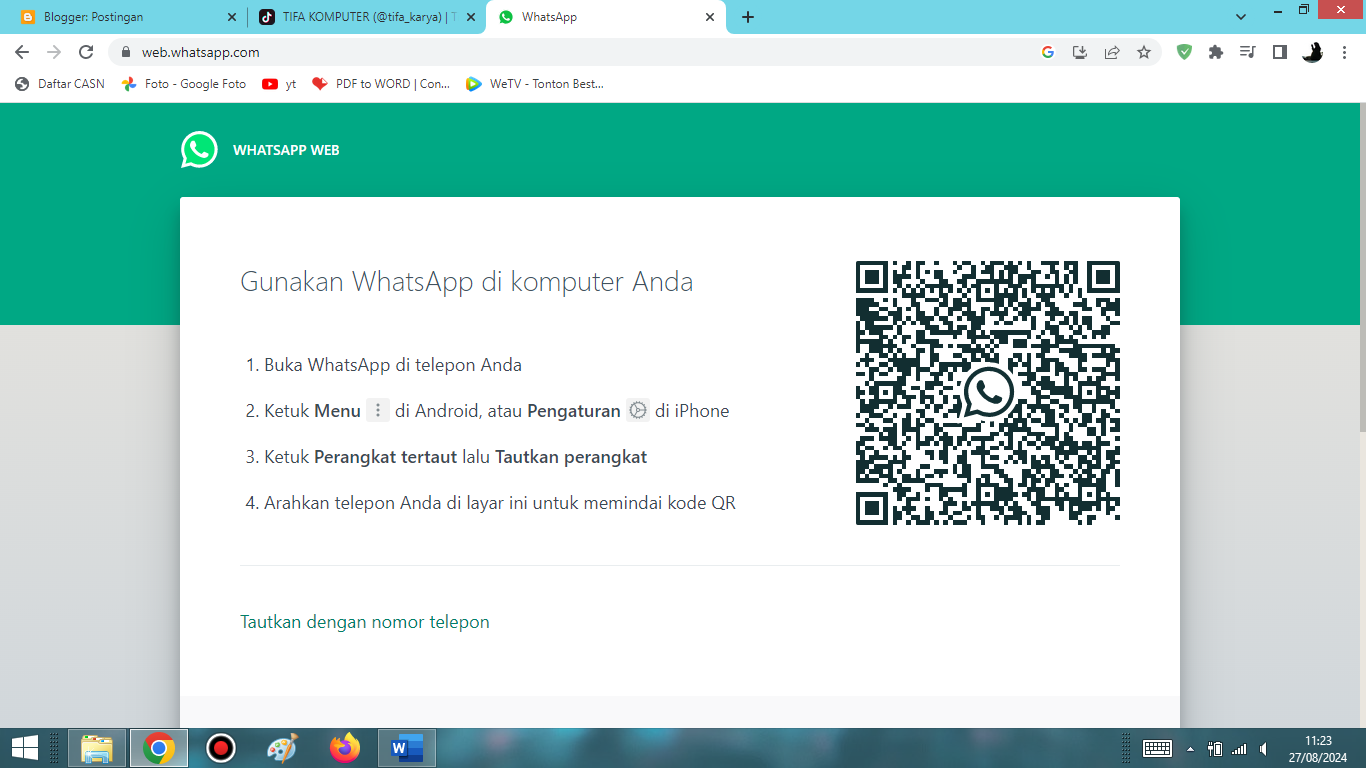Open the green shield extension
The image size is (1366, 768).
point(1184,52)
